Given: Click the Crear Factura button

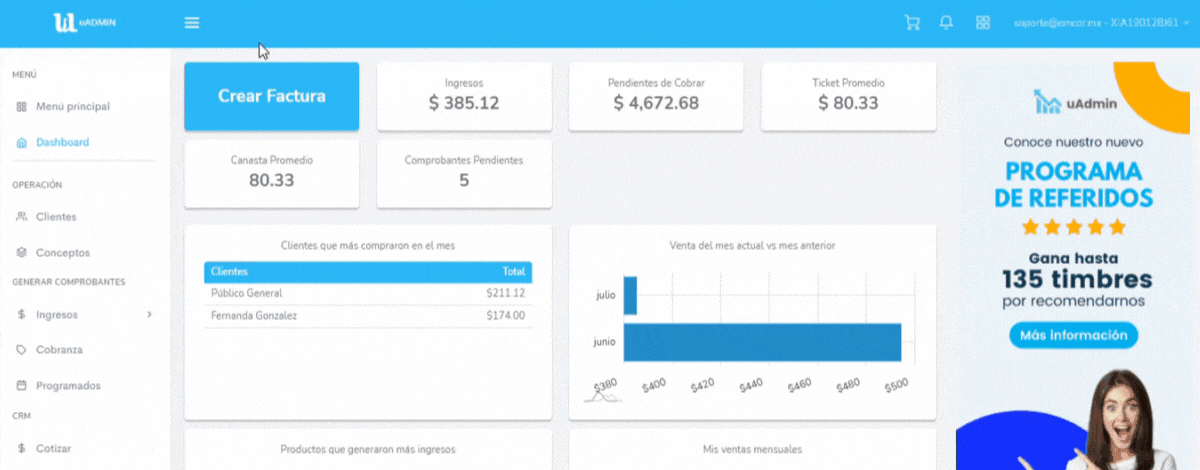Looking at the screenshot, I should pos(272,96).
